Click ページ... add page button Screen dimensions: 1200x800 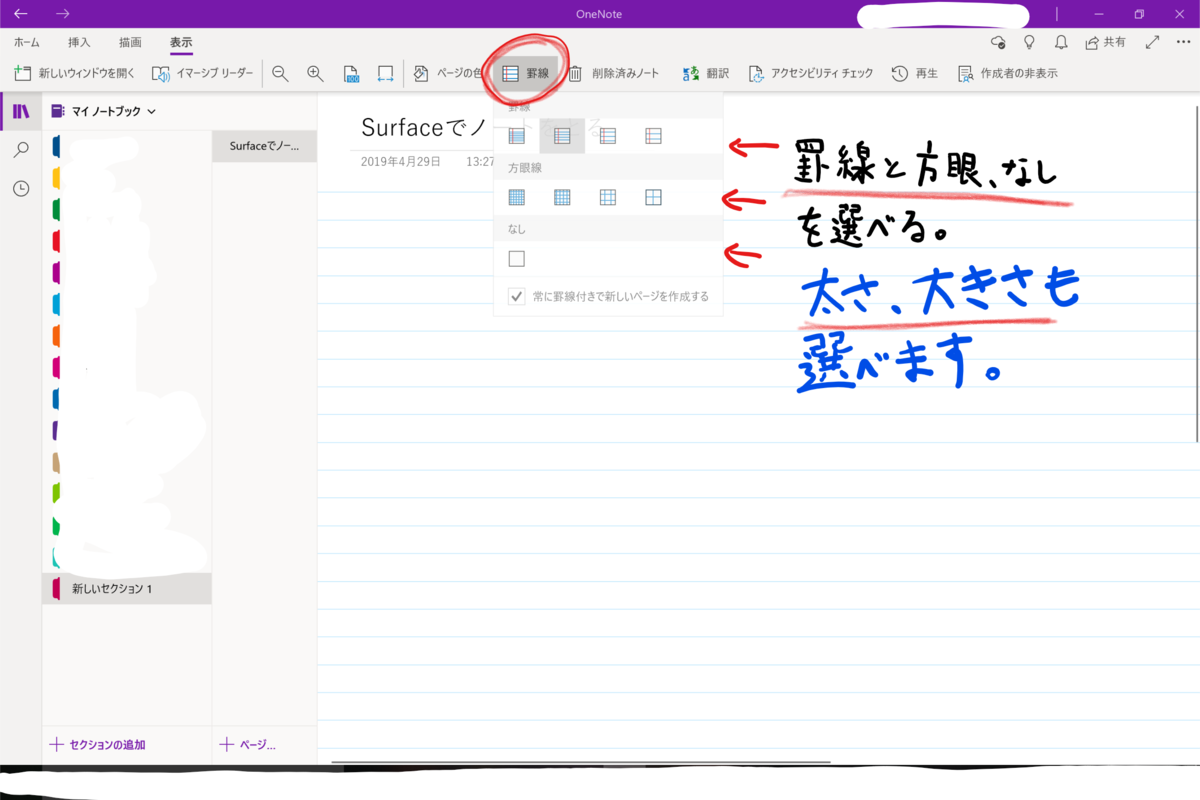click(x=247, y=744)
